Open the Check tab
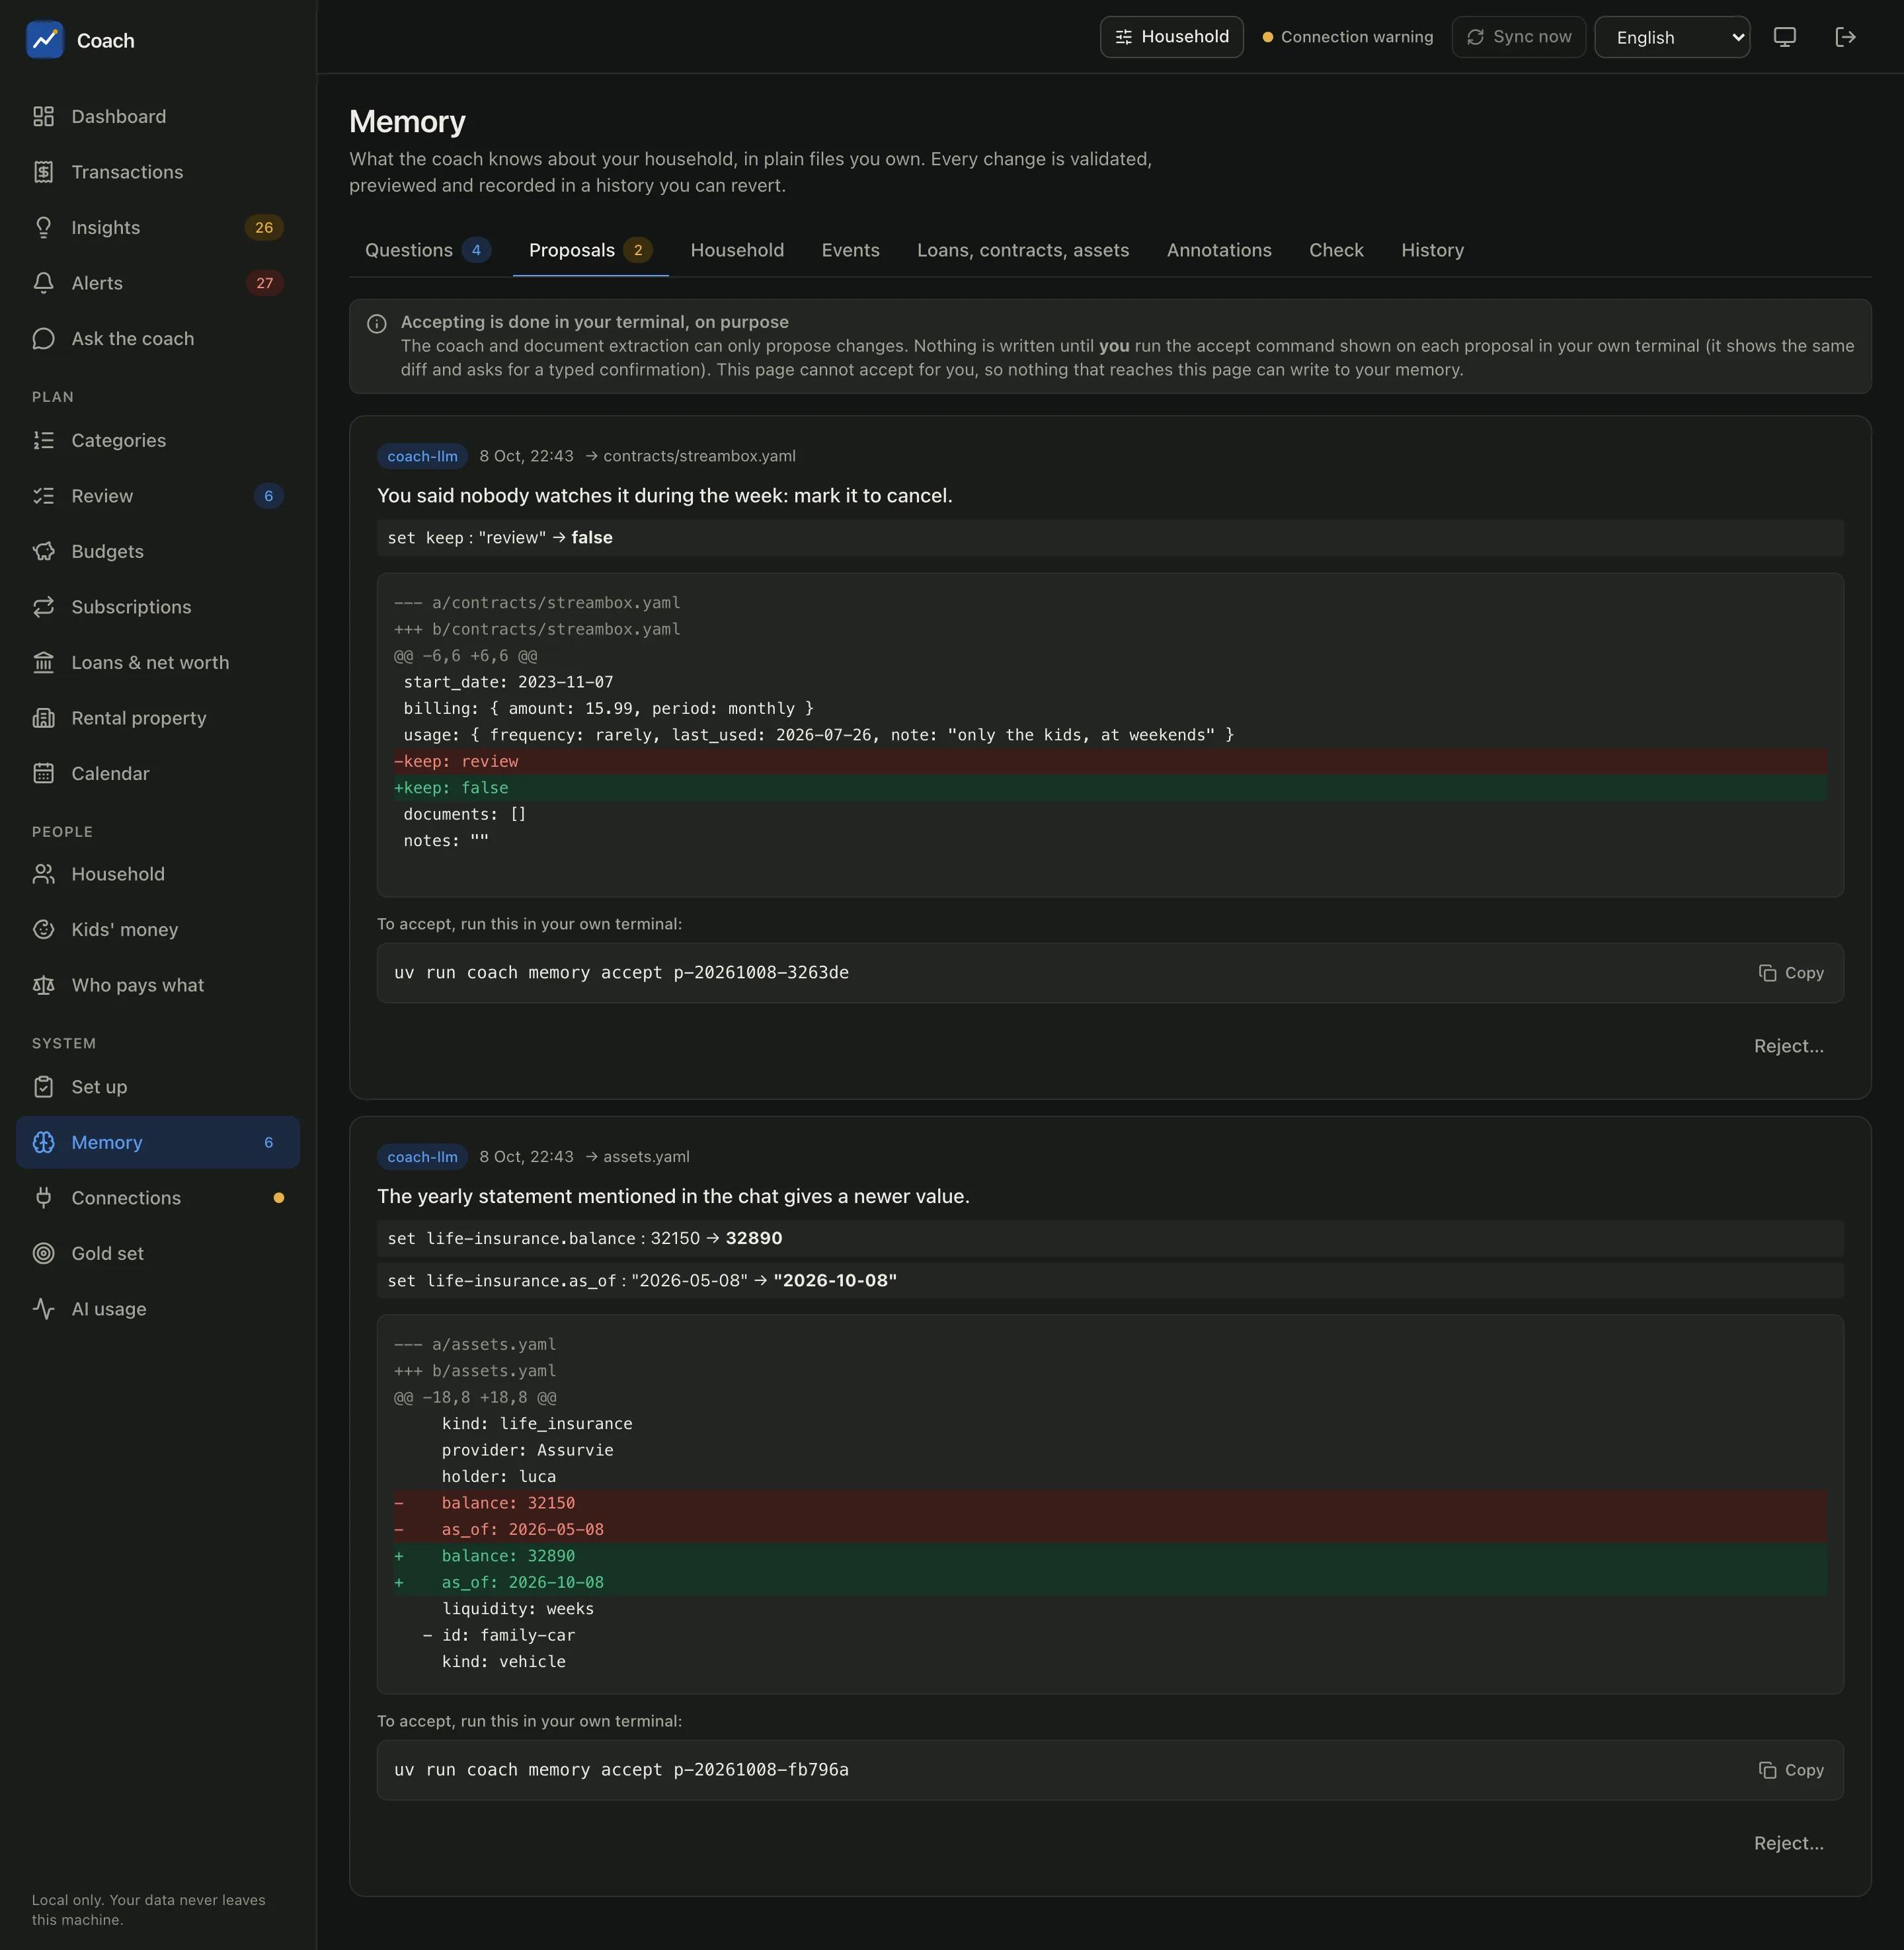Image resolution: width=1904 pixels, height=1950 pixels. click(1336, 250)
